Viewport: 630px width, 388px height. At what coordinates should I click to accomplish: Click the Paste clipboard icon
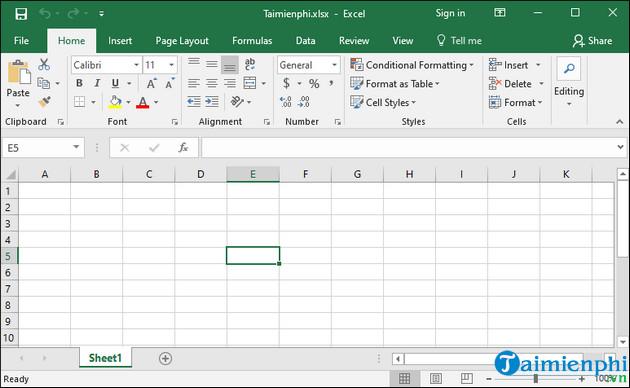click(18, 72)
